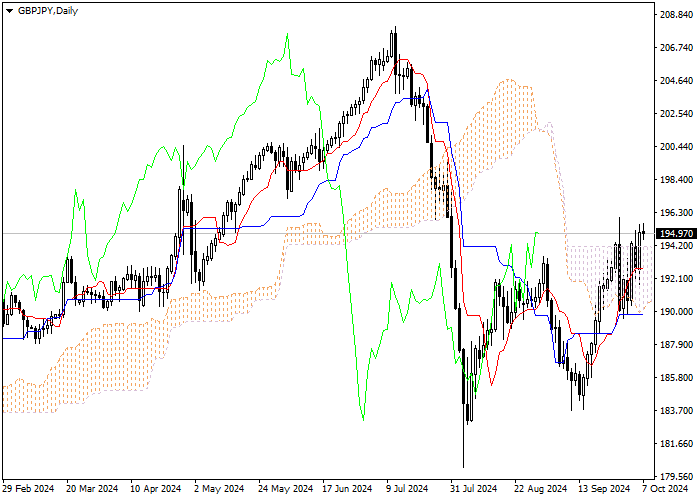This screenshot has height=500, width=700.
Task: Select the 198.400 price scale value
Action: [676, 180]
